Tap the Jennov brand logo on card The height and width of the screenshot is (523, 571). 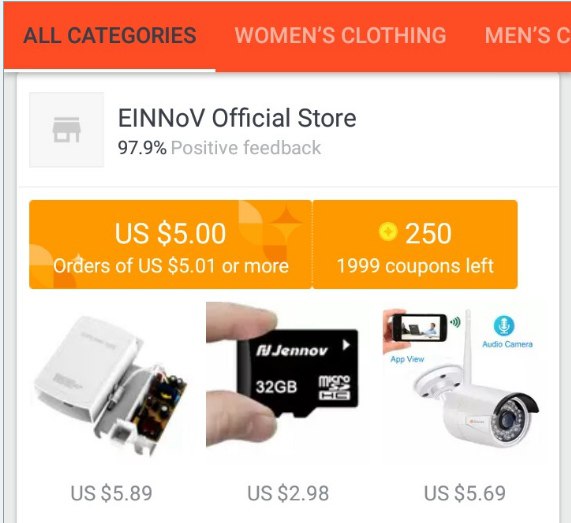coord(291,351)
